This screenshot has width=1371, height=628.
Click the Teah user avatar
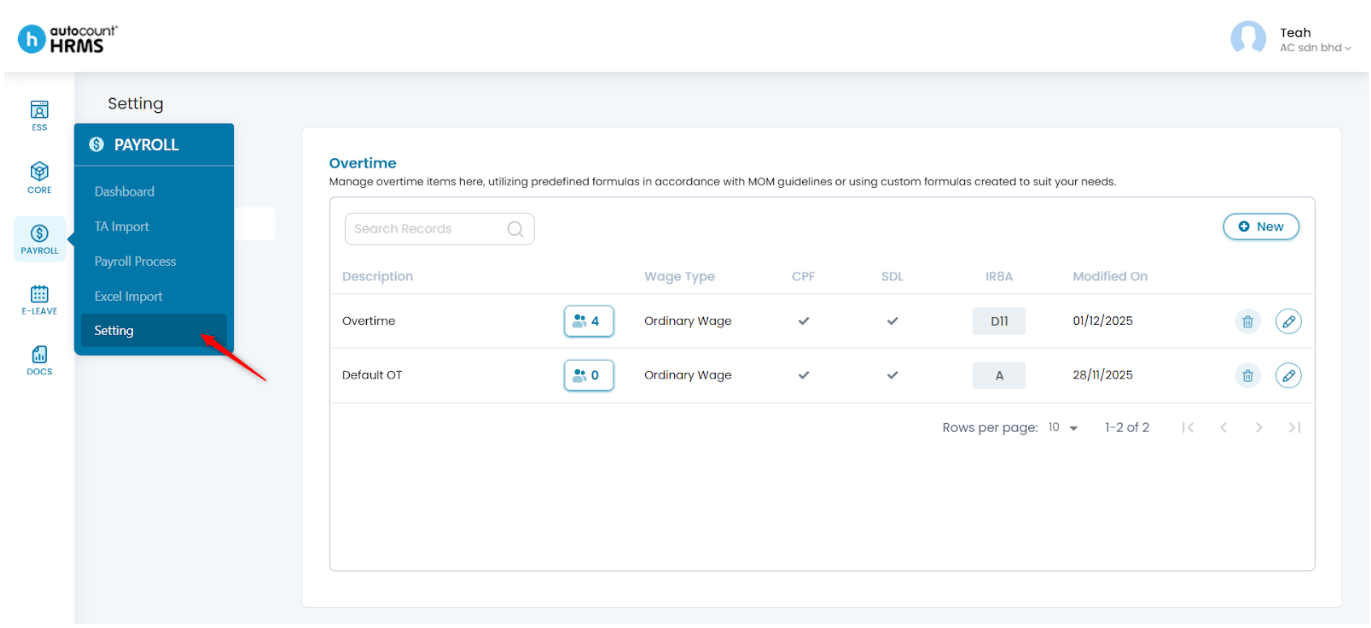click(x=1248, y=39)
